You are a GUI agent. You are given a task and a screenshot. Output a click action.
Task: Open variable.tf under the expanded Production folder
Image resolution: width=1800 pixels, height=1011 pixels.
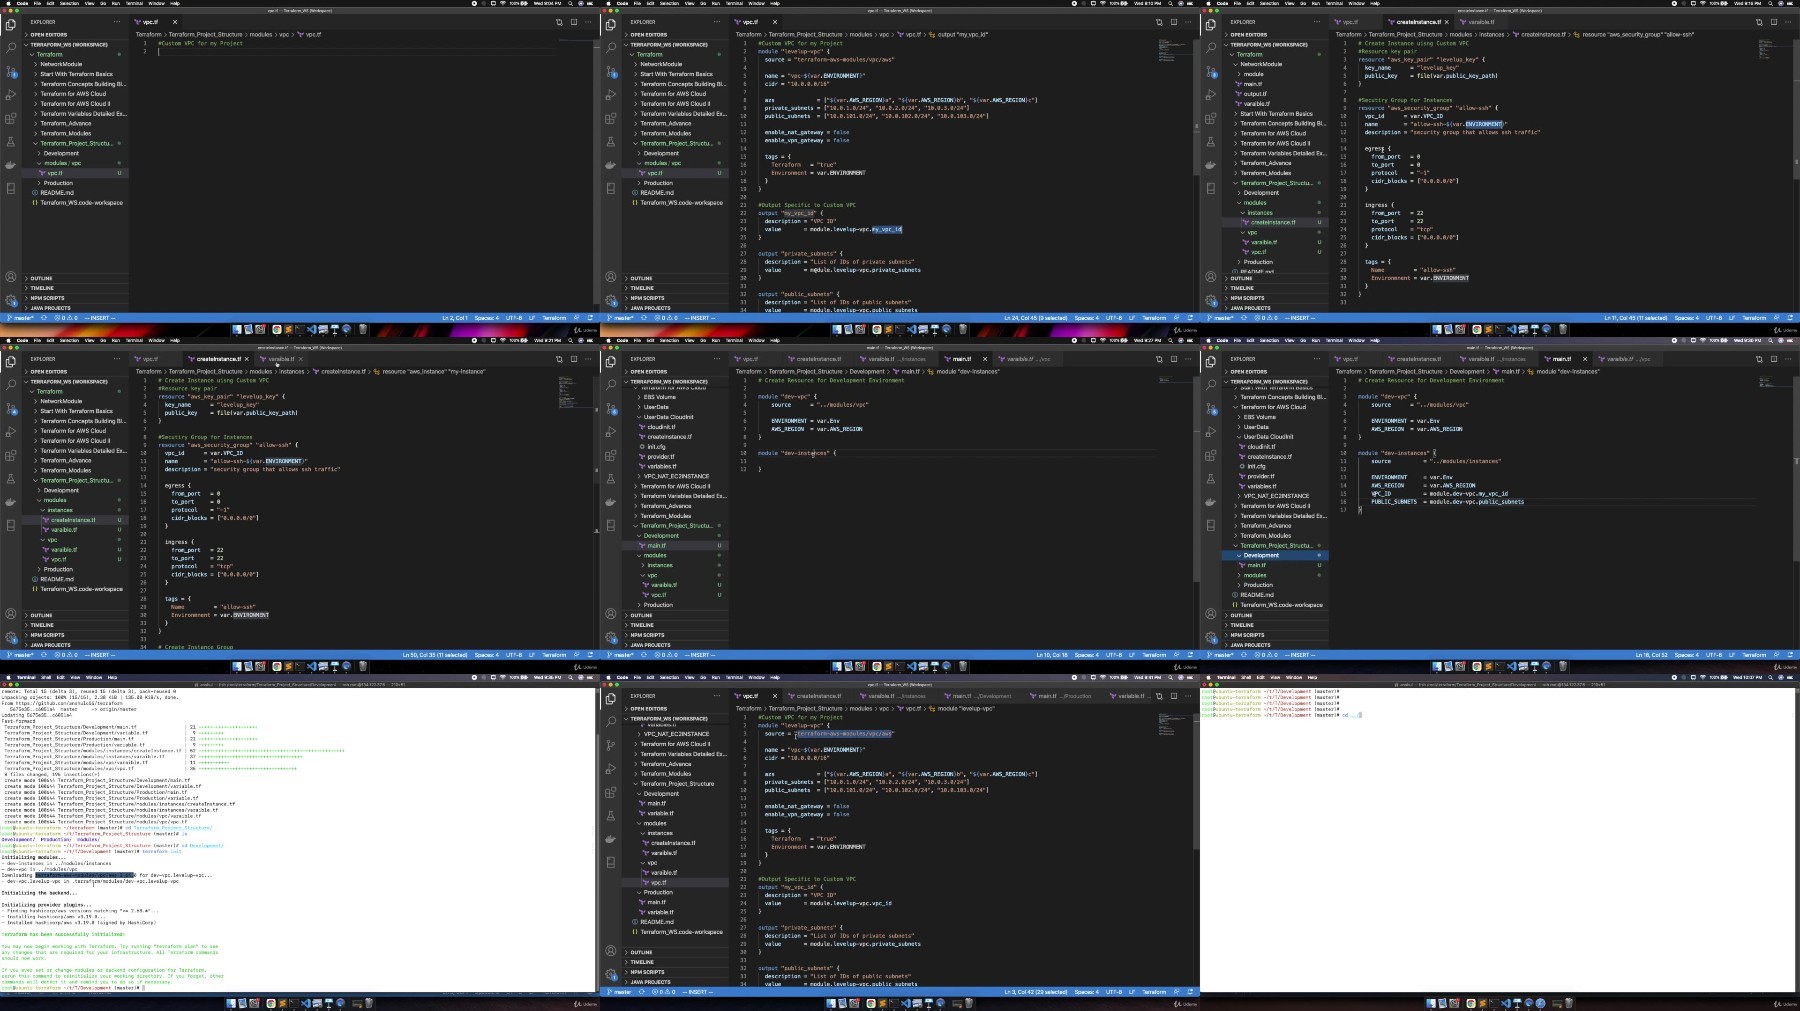[660, 912]
